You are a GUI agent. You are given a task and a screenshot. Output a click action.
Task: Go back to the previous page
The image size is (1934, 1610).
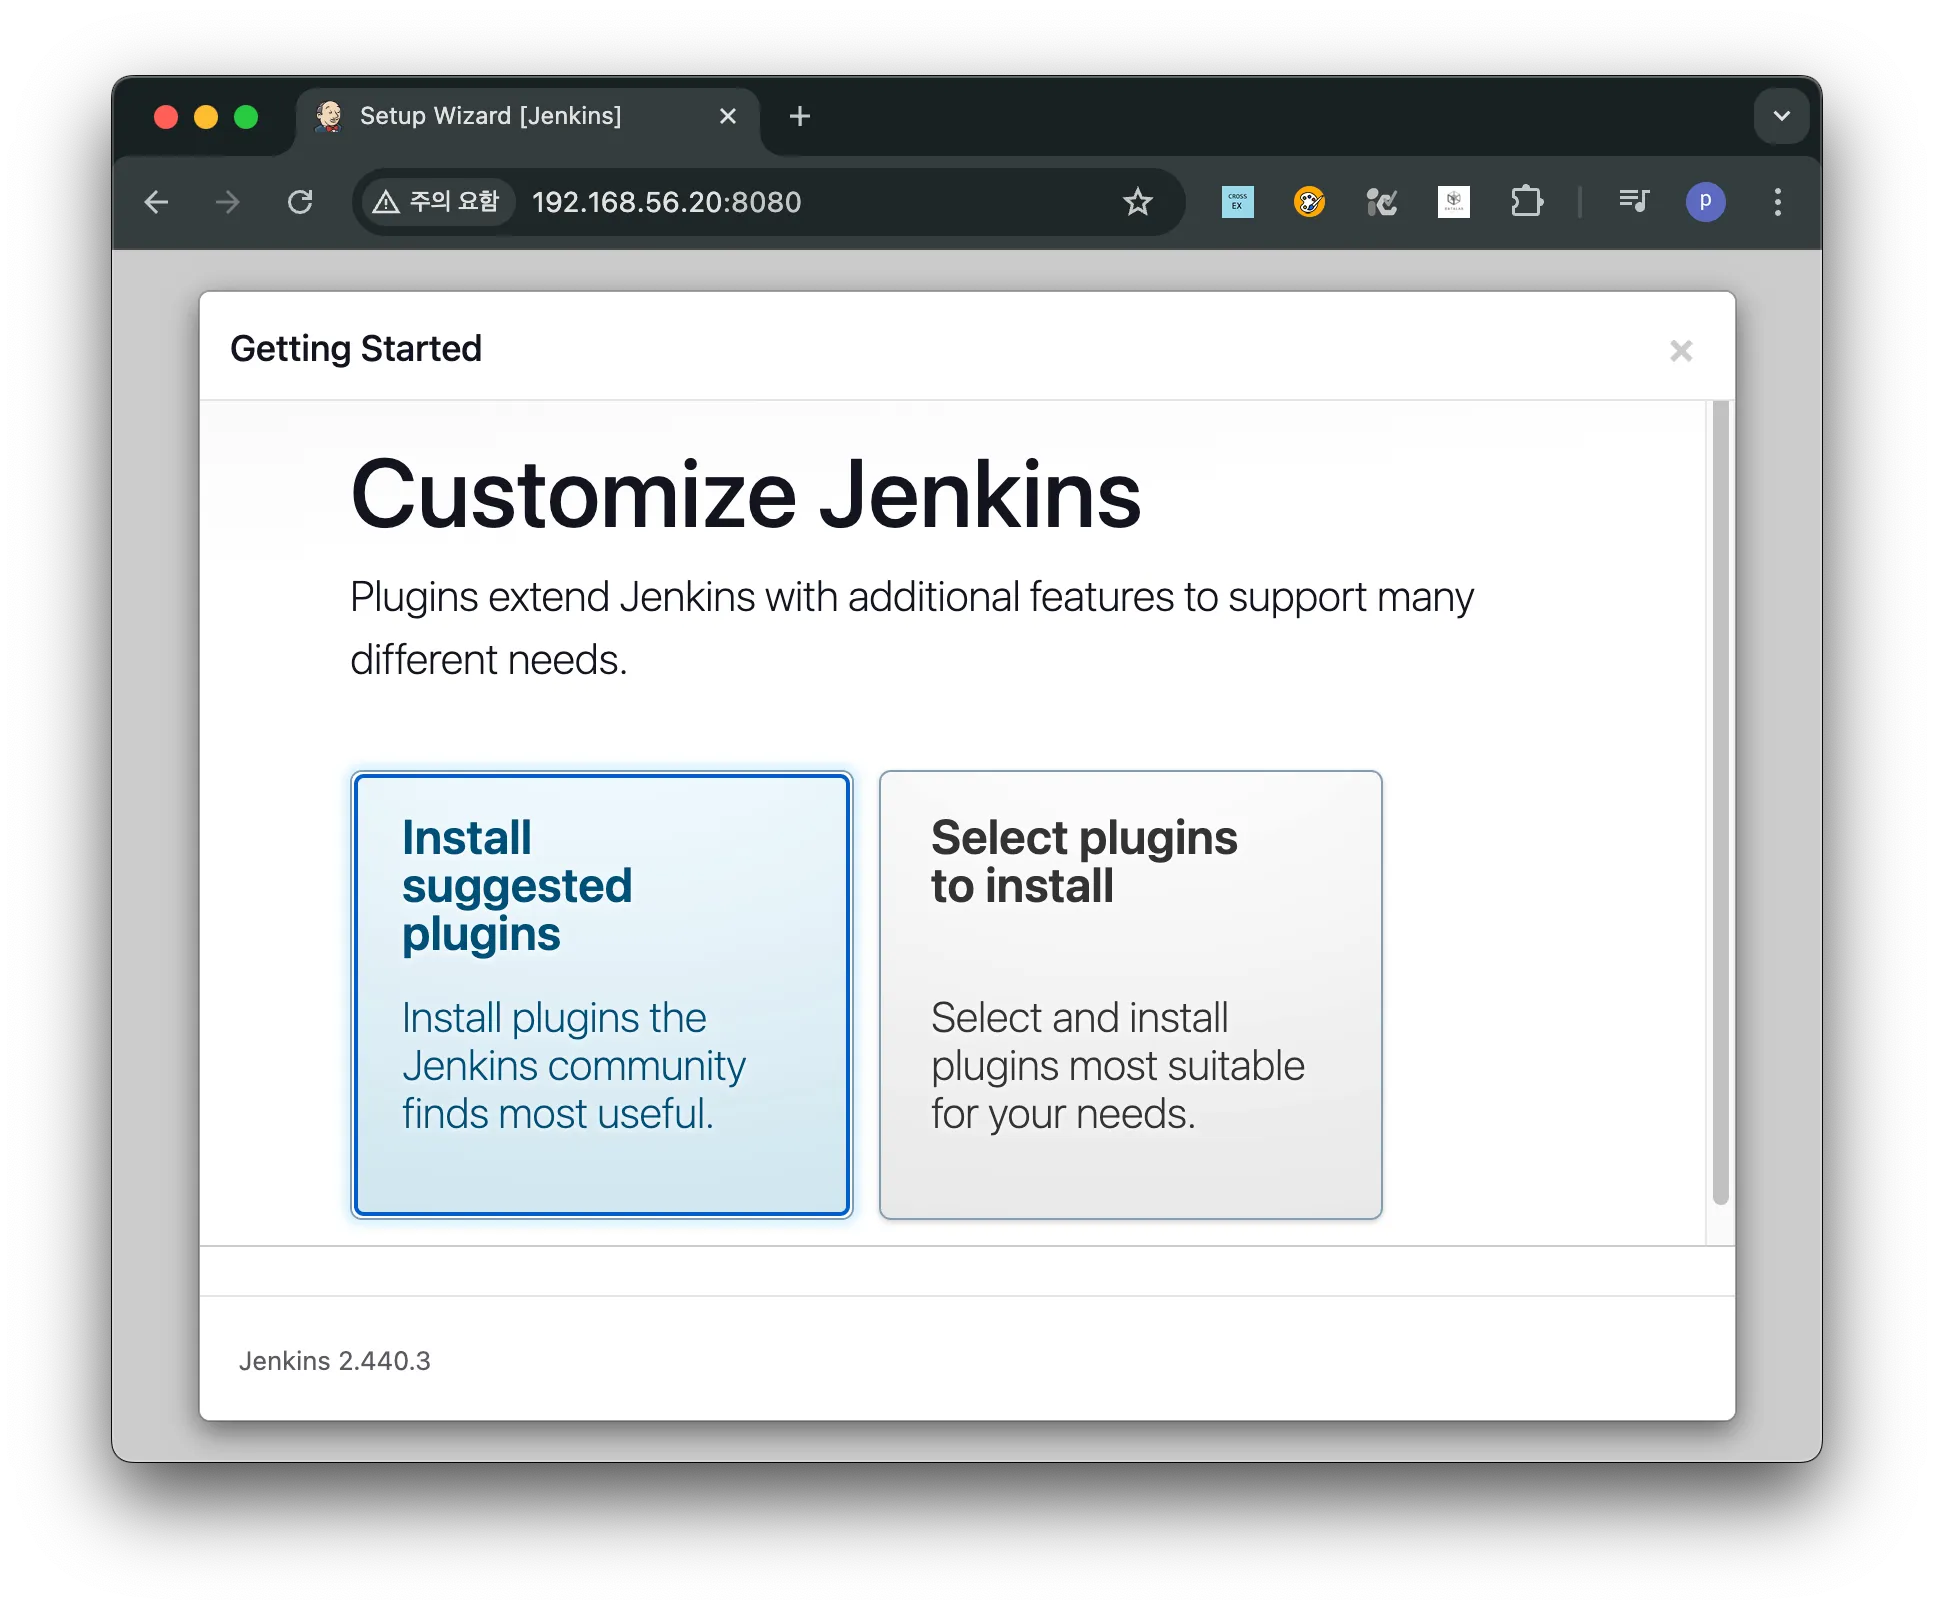pos(157,202)
